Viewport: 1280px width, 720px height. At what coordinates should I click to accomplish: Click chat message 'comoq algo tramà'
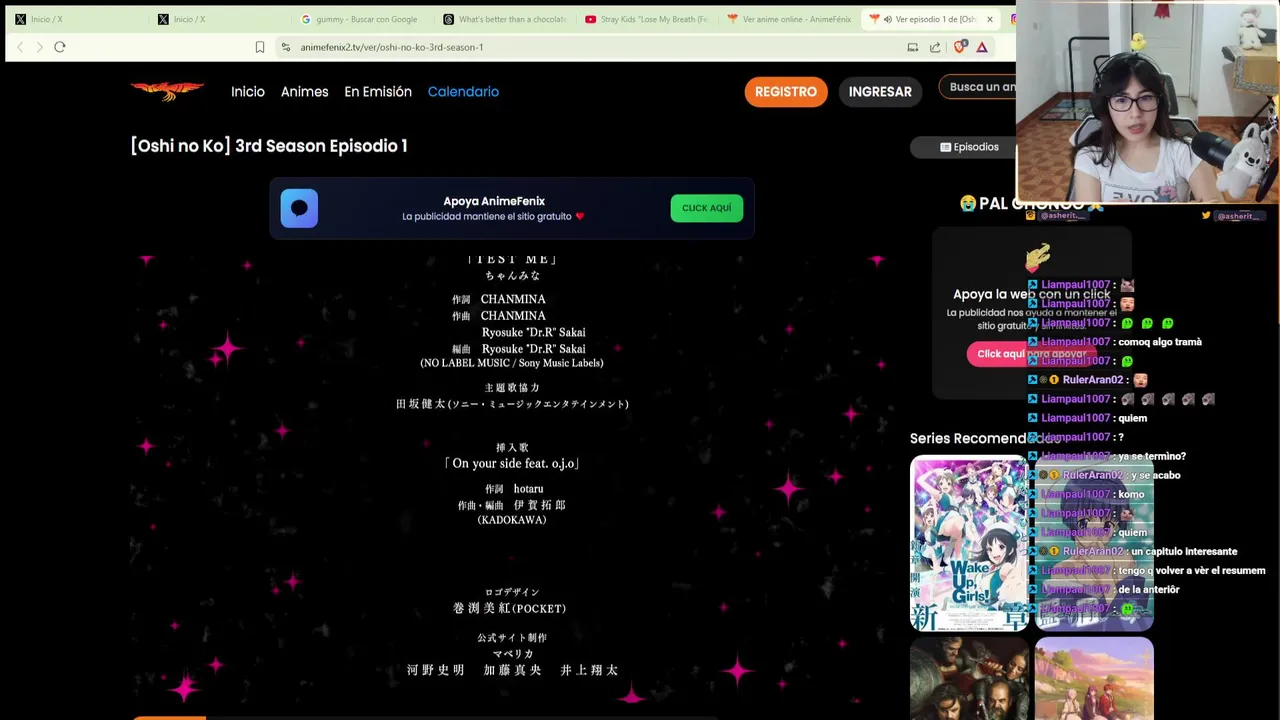(1160, 342)
